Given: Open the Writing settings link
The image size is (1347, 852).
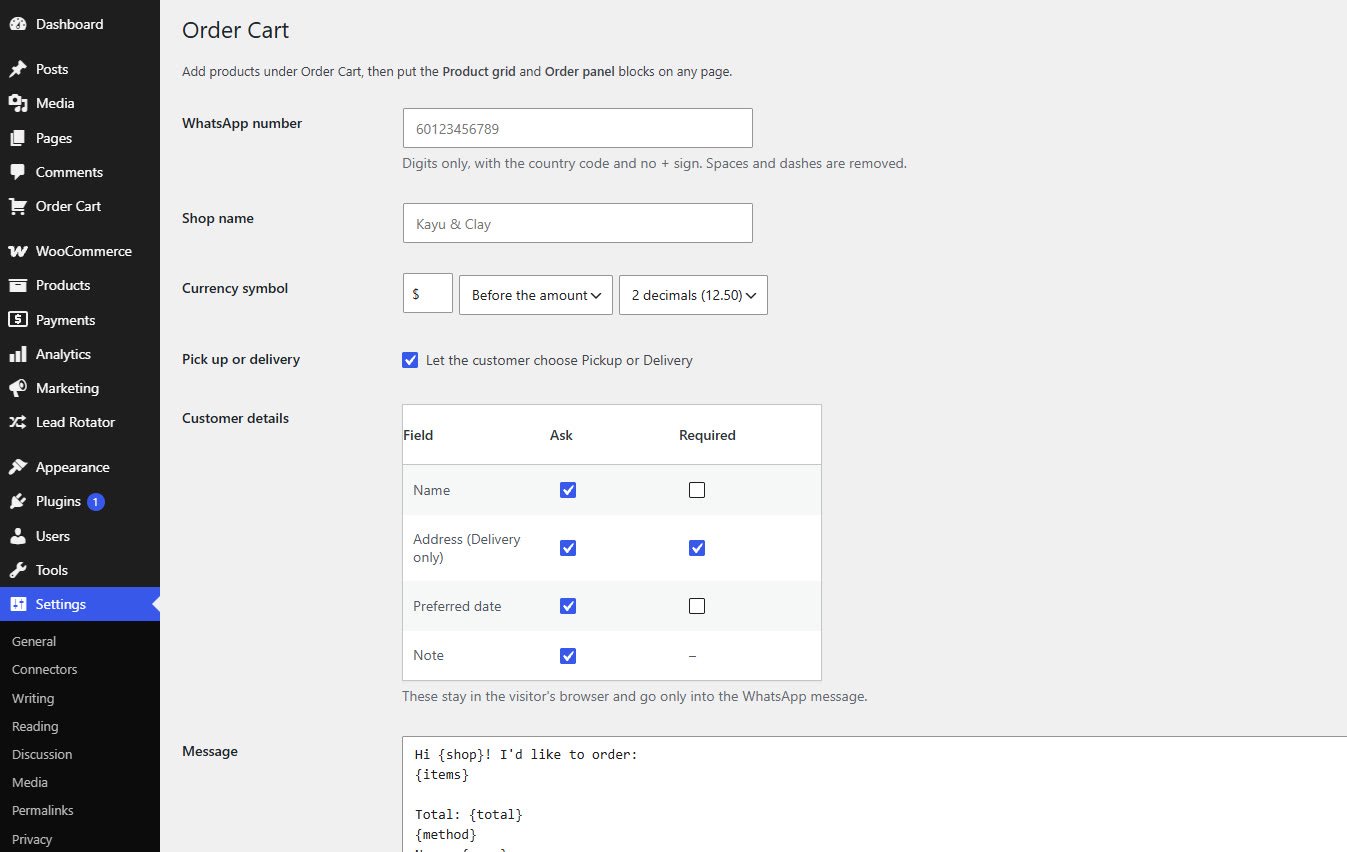Looking at the screenshot, I should pos(33,698).
